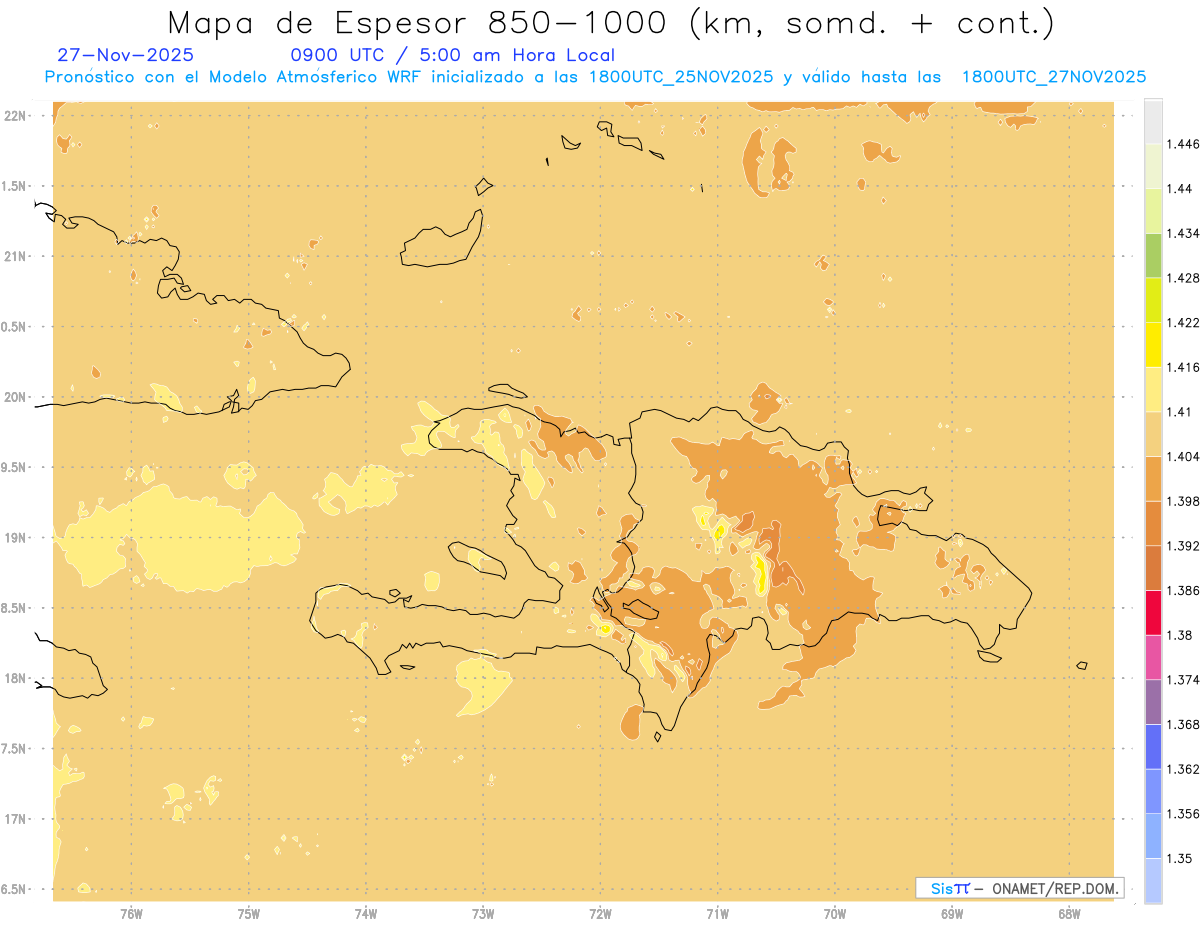
Task: Click the legend value '1.416'
Action: (x=1183, y=367)
